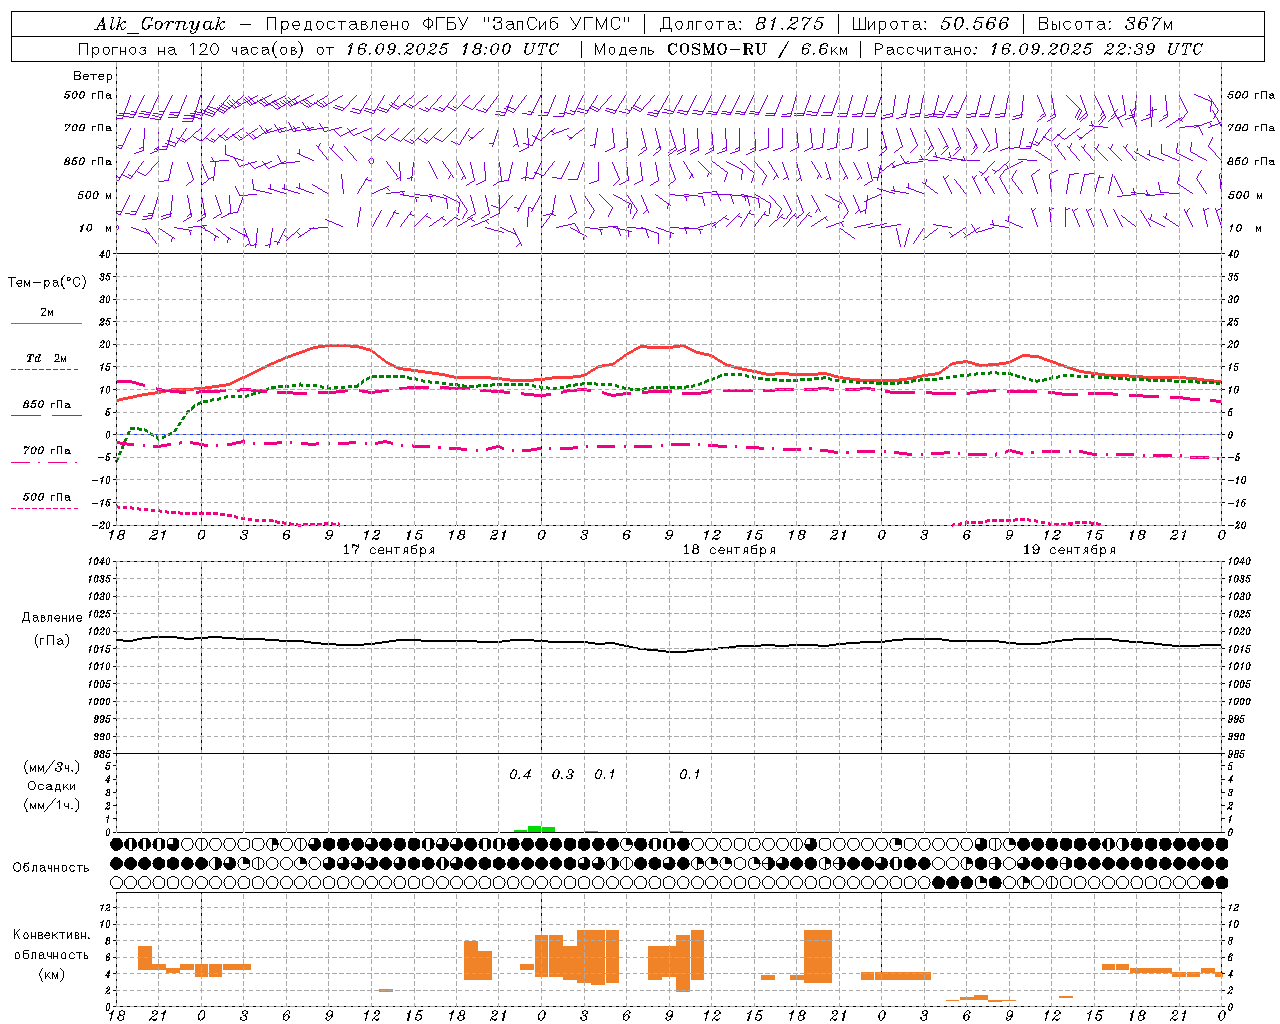
Task: Click the tall orange convective bar near 18-21h 18 сентября
Action: [818, 957]
